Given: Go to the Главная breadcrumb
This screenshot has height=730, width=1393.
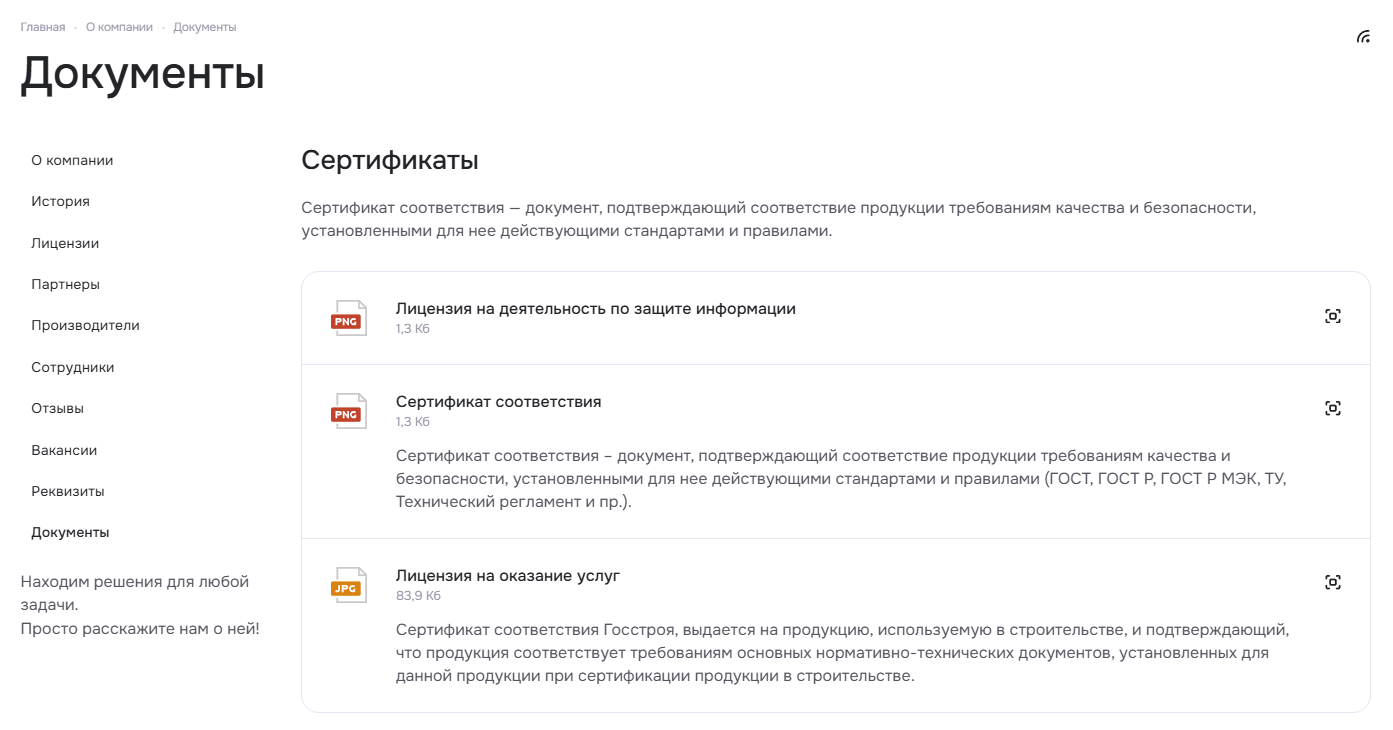Looking at the screenshot, I should click(x=43, y=27).
